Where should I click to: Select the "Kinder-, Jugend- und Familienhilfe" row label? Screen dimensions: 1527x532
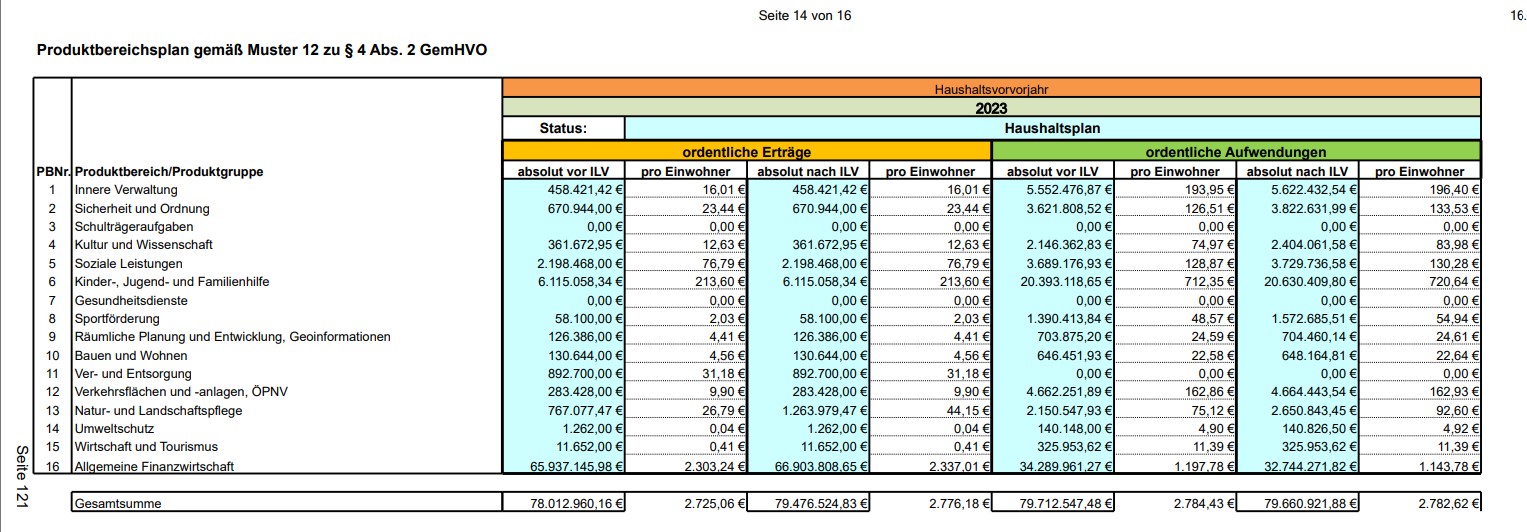pos(172,282)
